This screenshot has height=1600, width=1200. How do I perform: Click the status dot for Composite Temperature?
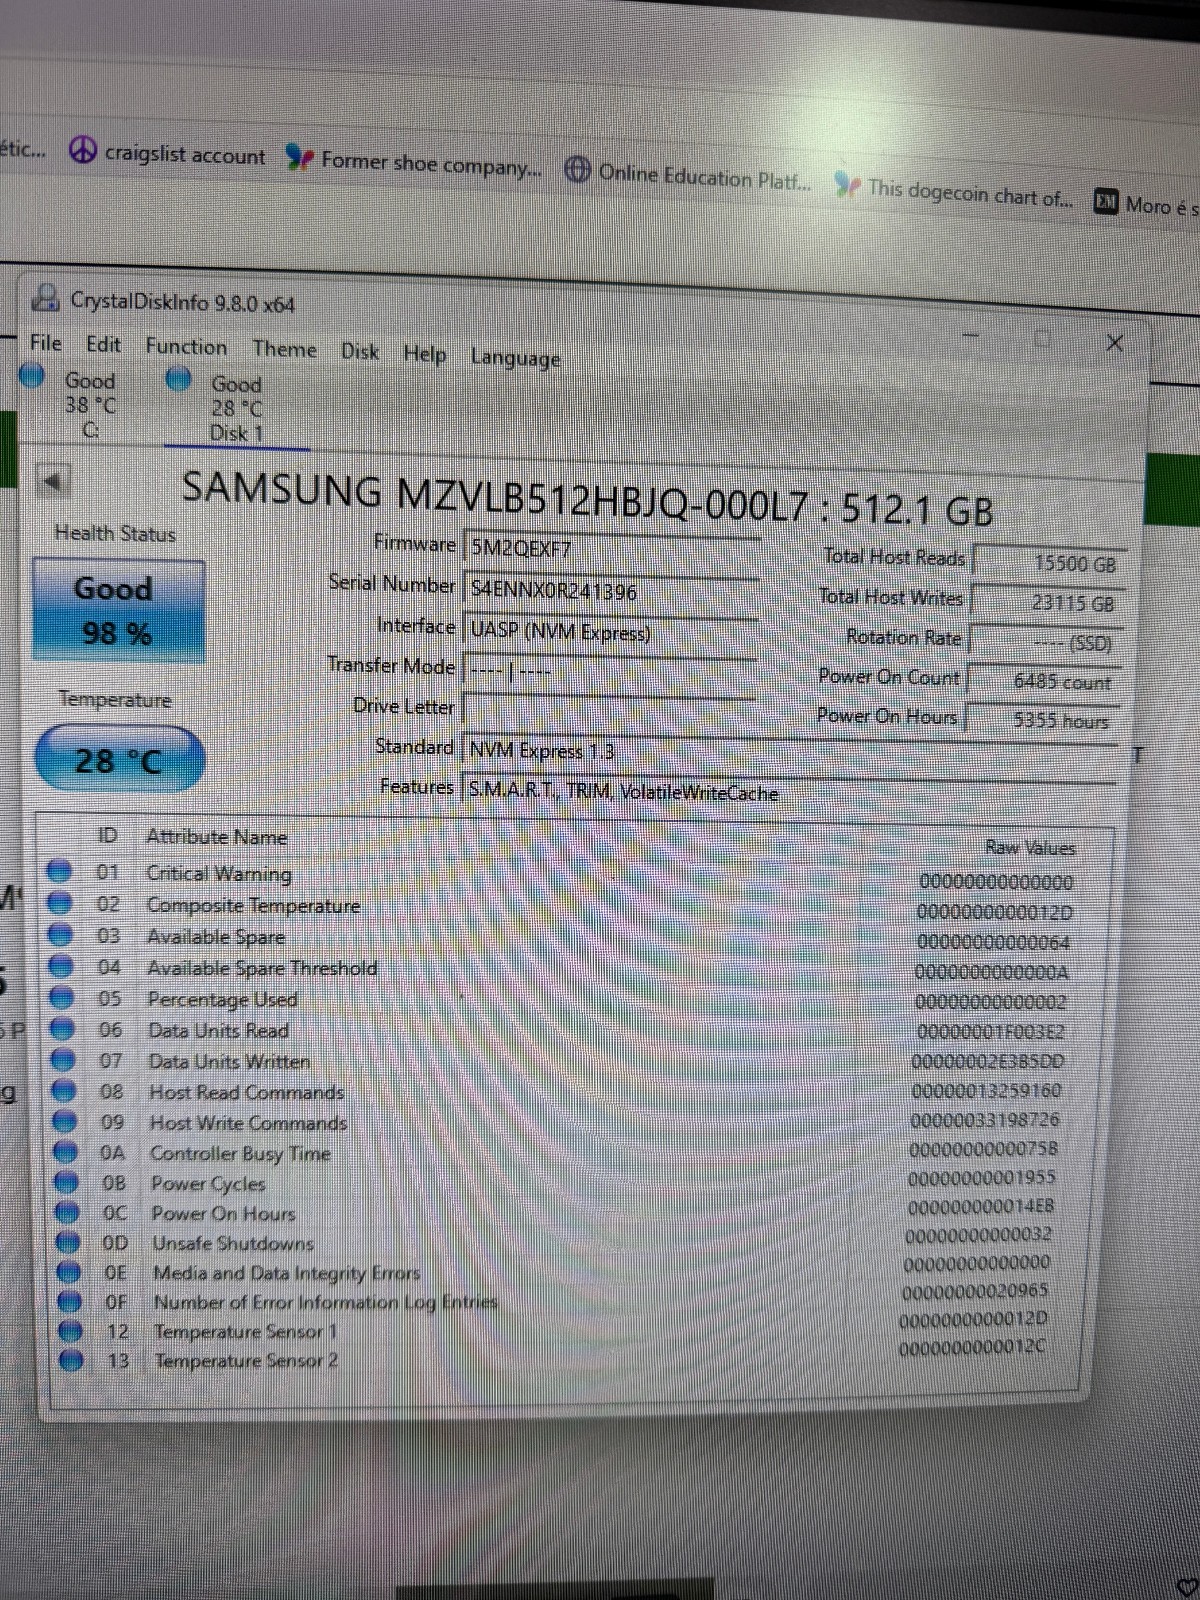[x=59, y=903]
